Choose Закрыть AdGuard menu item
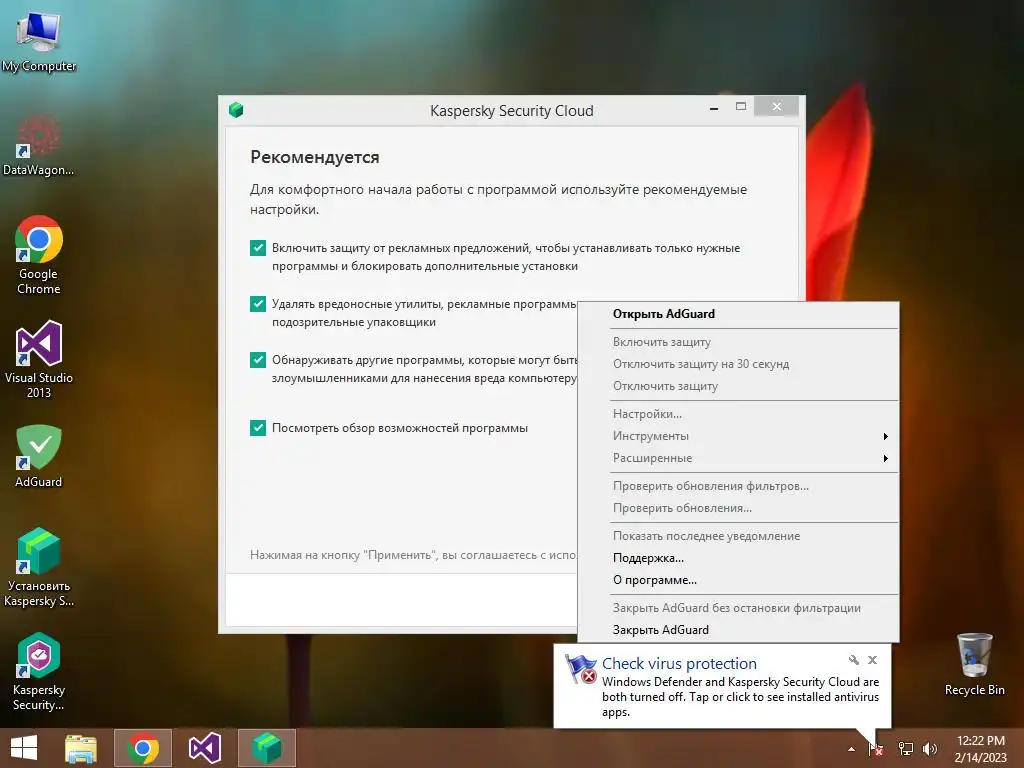This screenshot has height=768, width=1024. 738,630
